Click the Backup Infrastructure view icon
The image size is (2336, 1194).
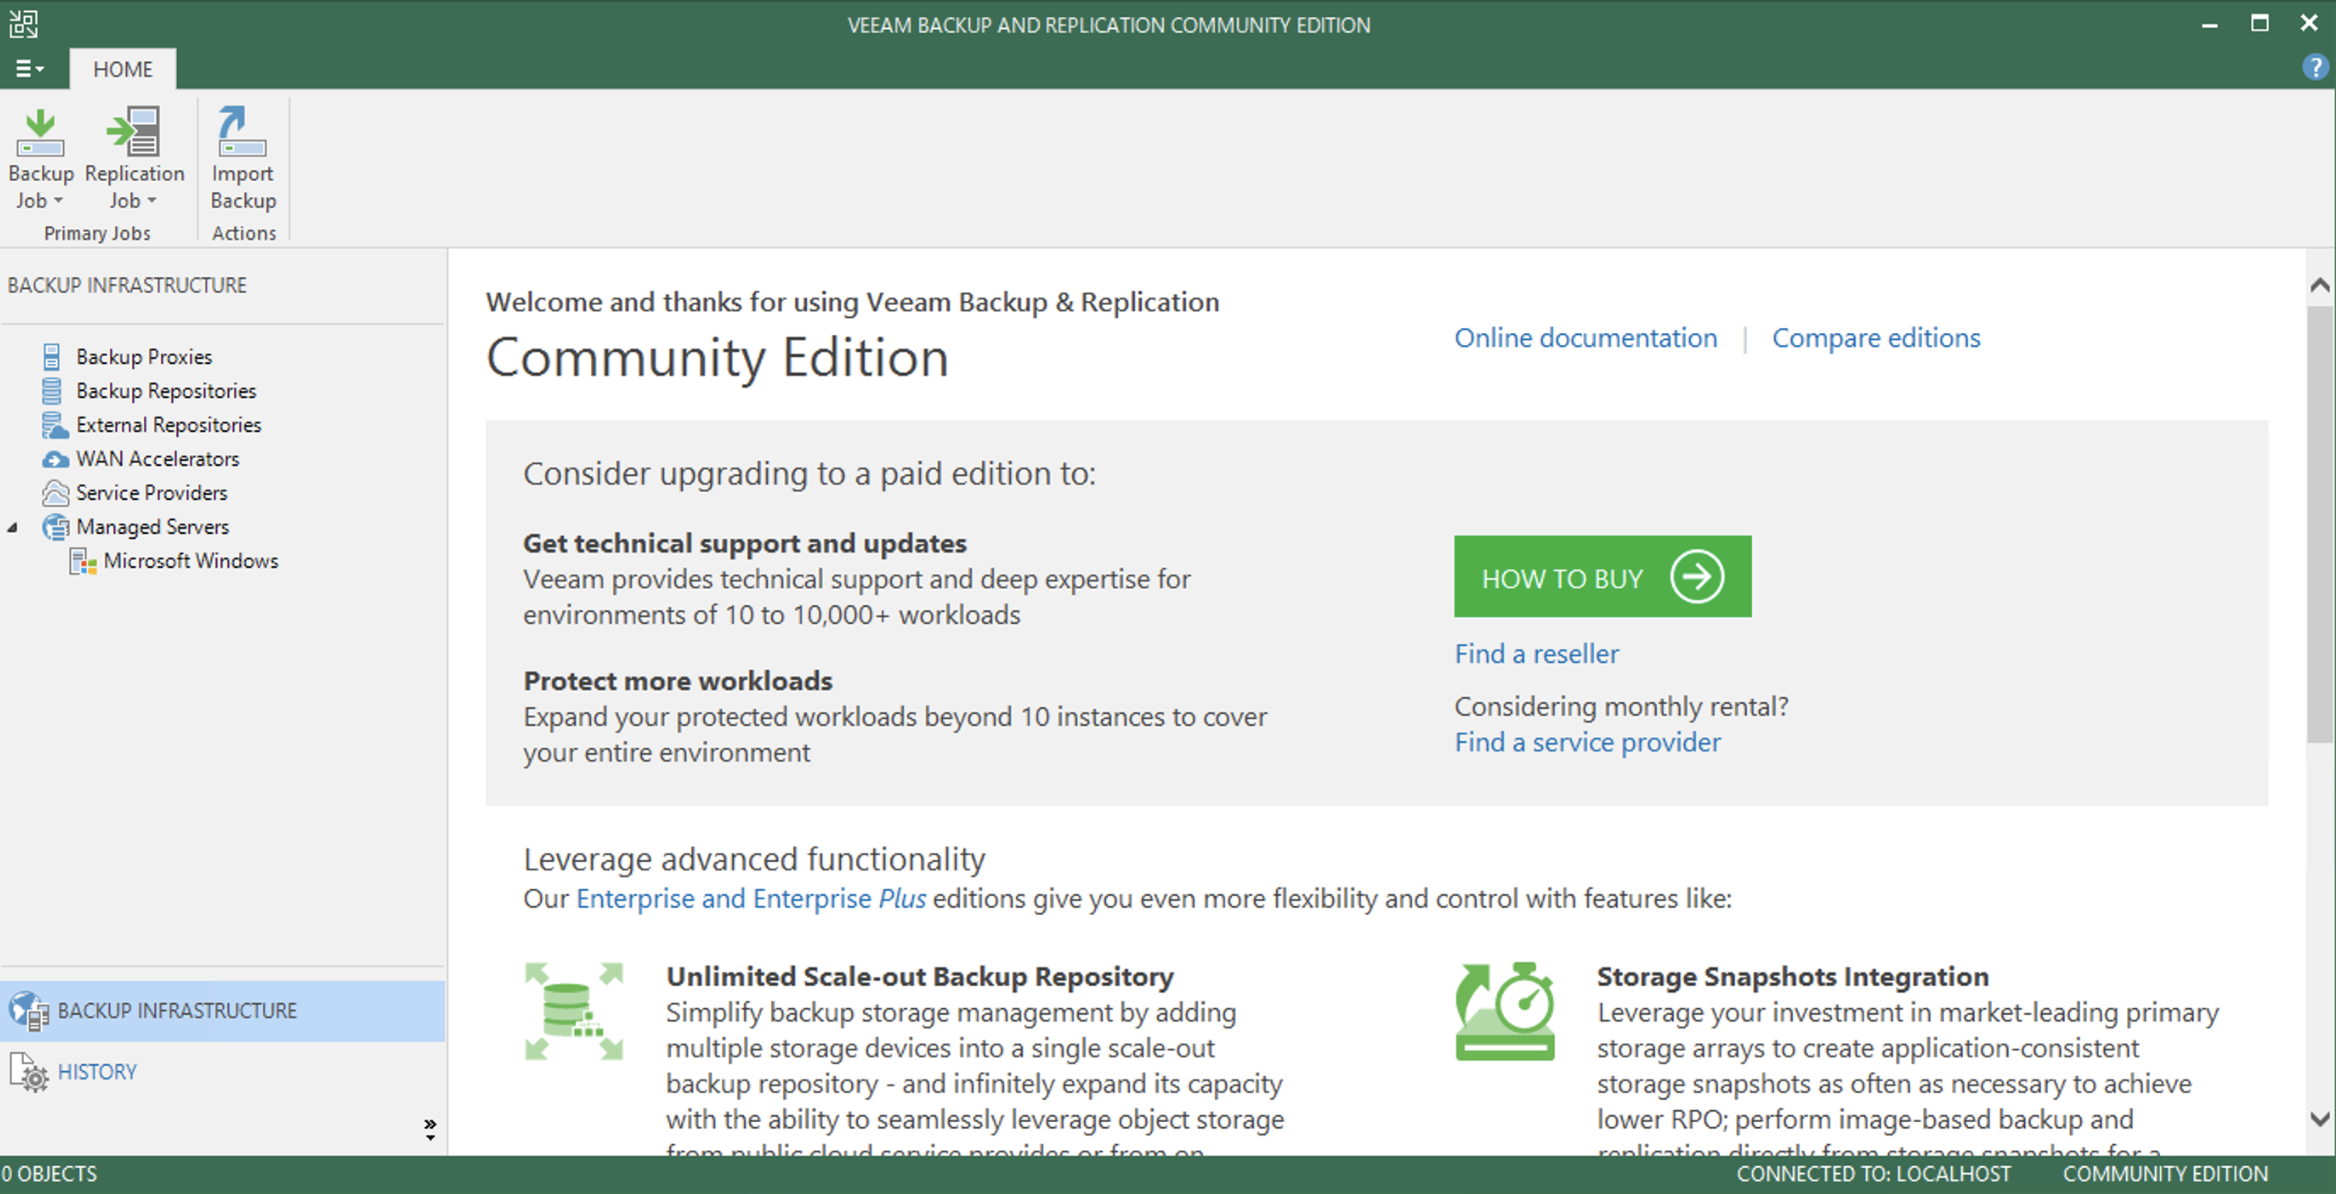click(x=29, y=1011)
